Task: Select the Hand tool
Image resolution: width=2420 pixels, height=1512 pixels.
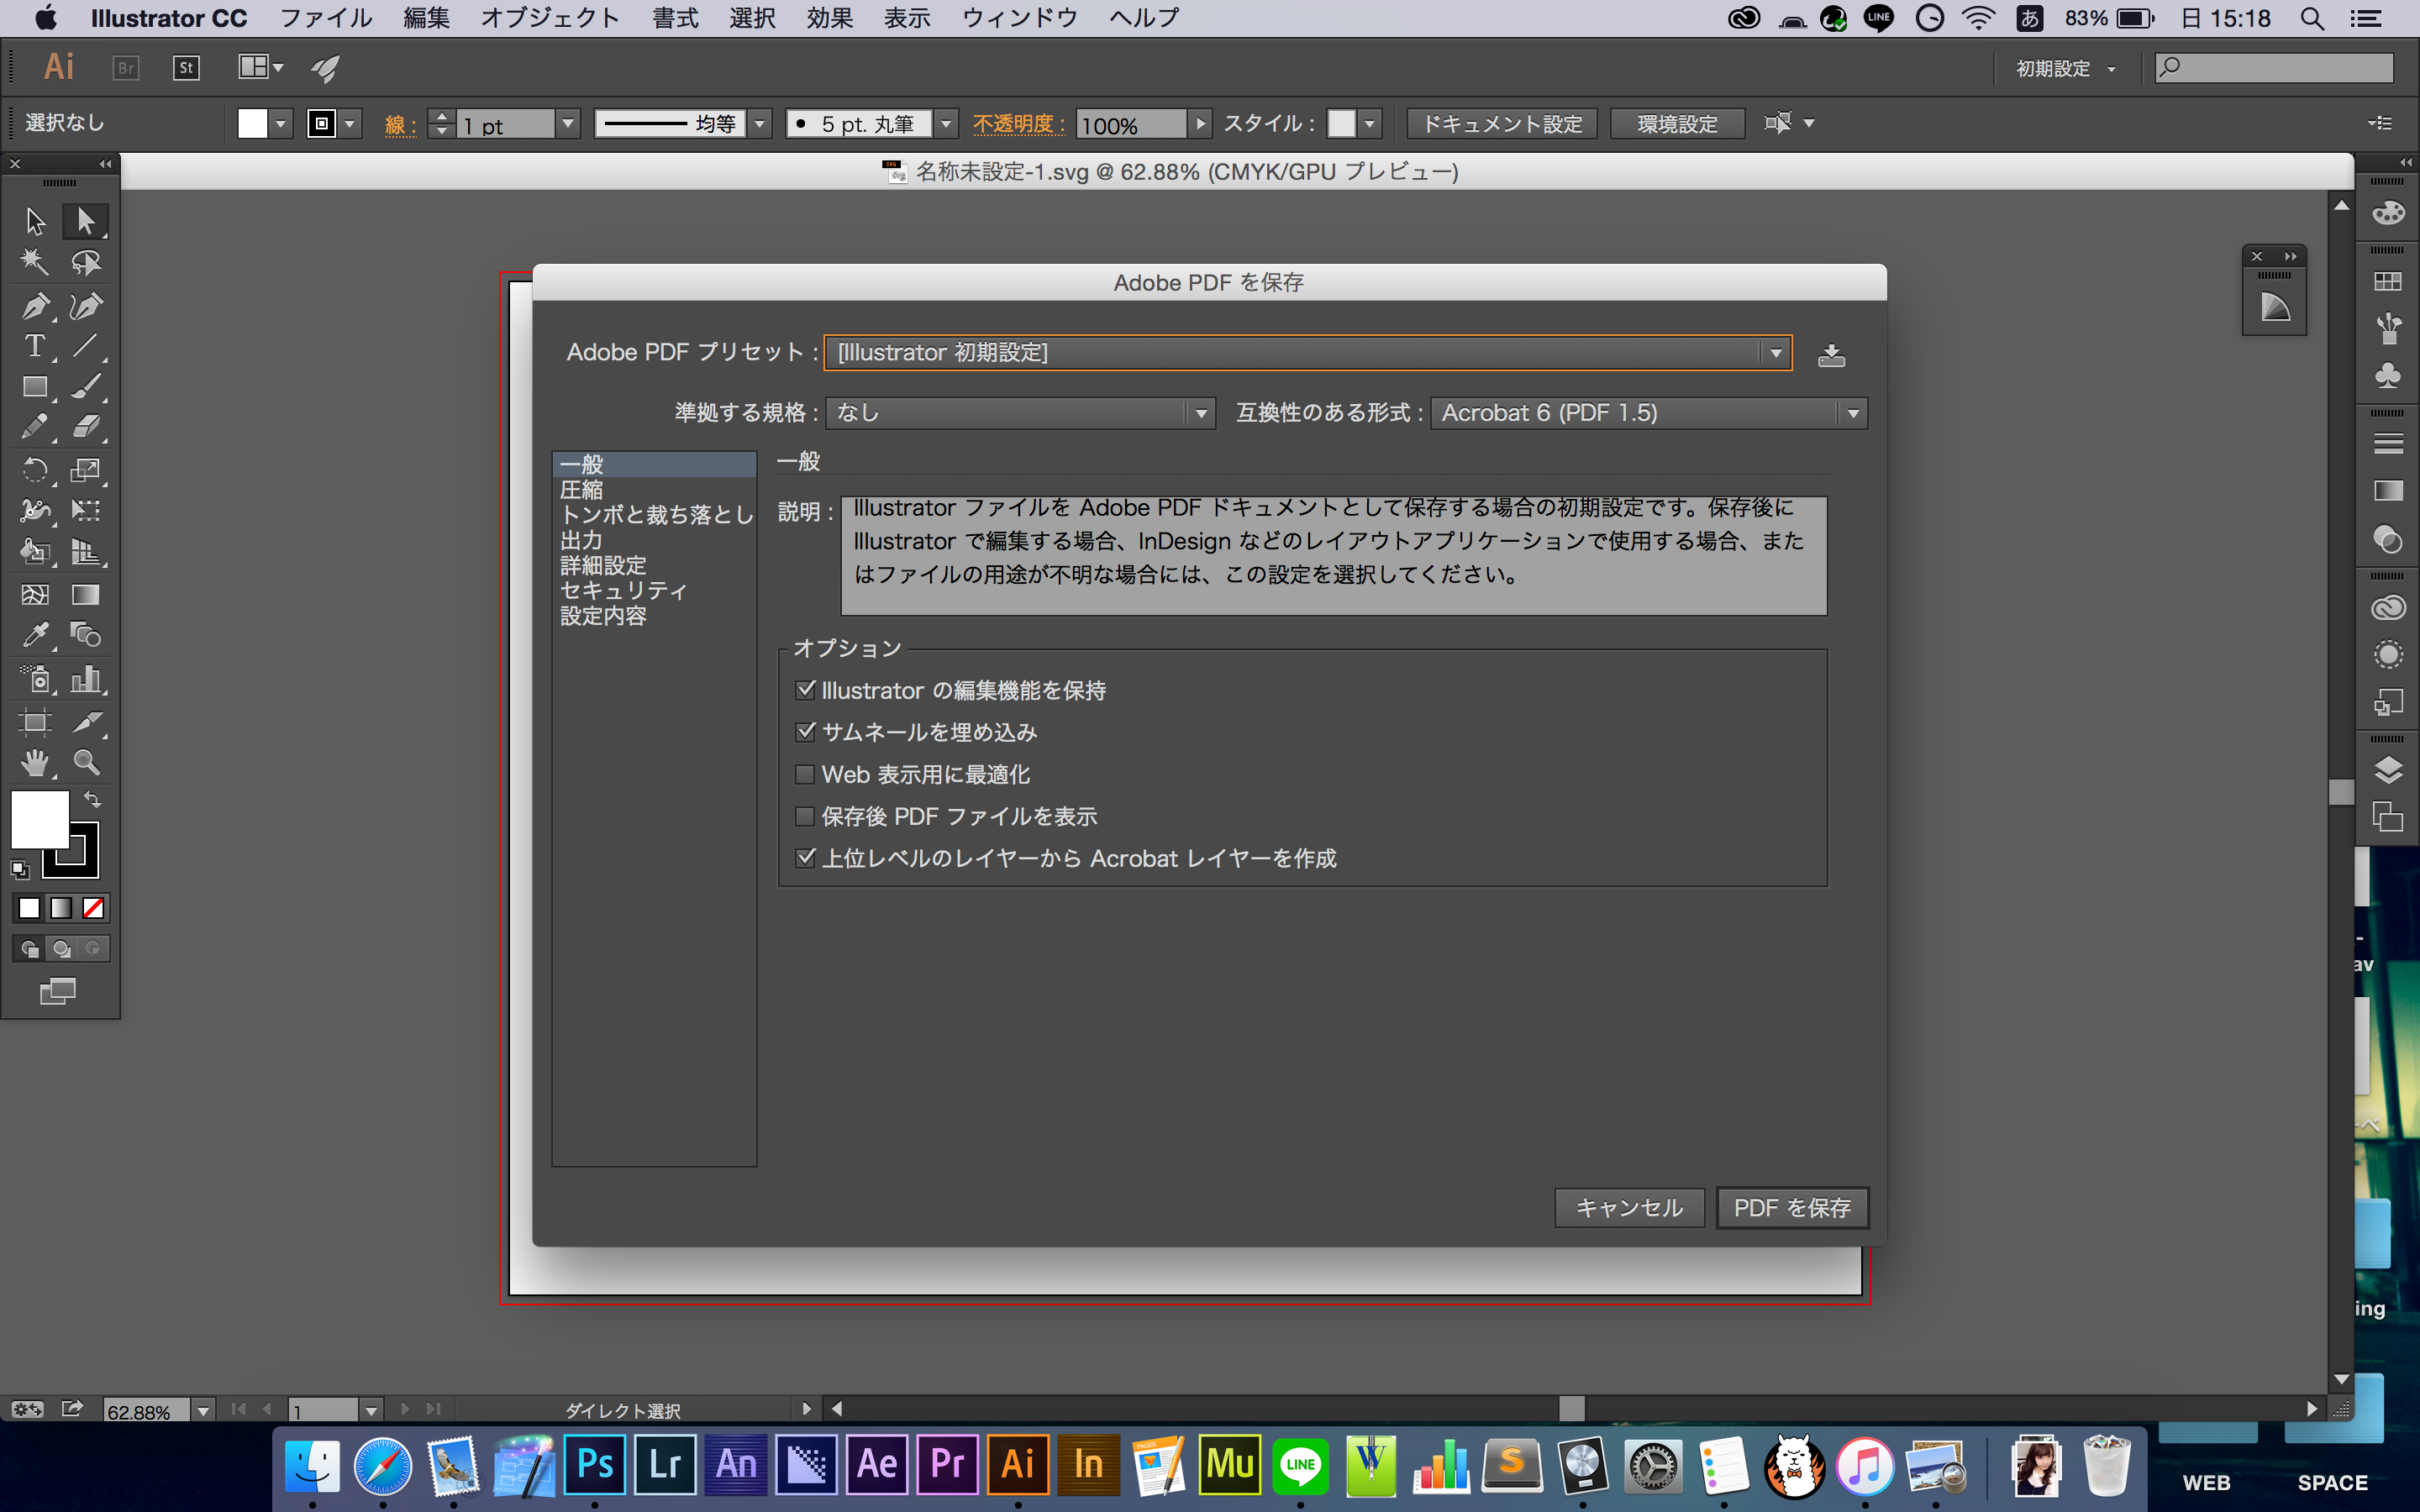Action: 35,763
